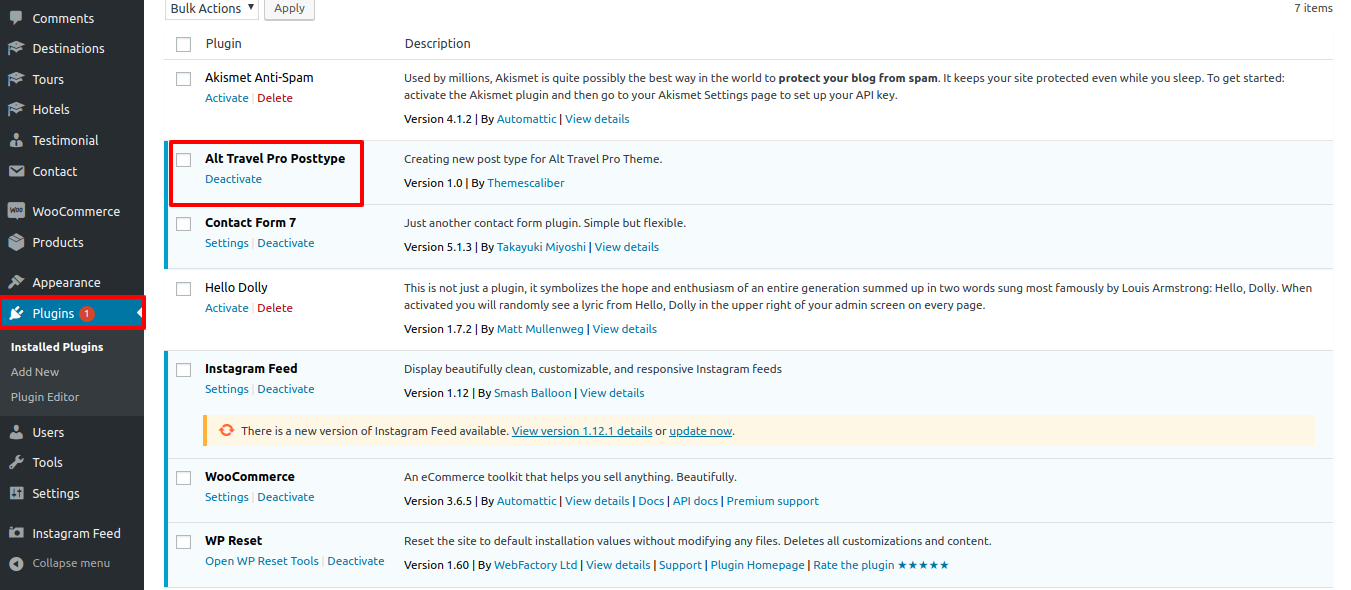Screen dimensions: 1351x590
Task: Open the Smash Balloon author link
Action: (533, 393)
